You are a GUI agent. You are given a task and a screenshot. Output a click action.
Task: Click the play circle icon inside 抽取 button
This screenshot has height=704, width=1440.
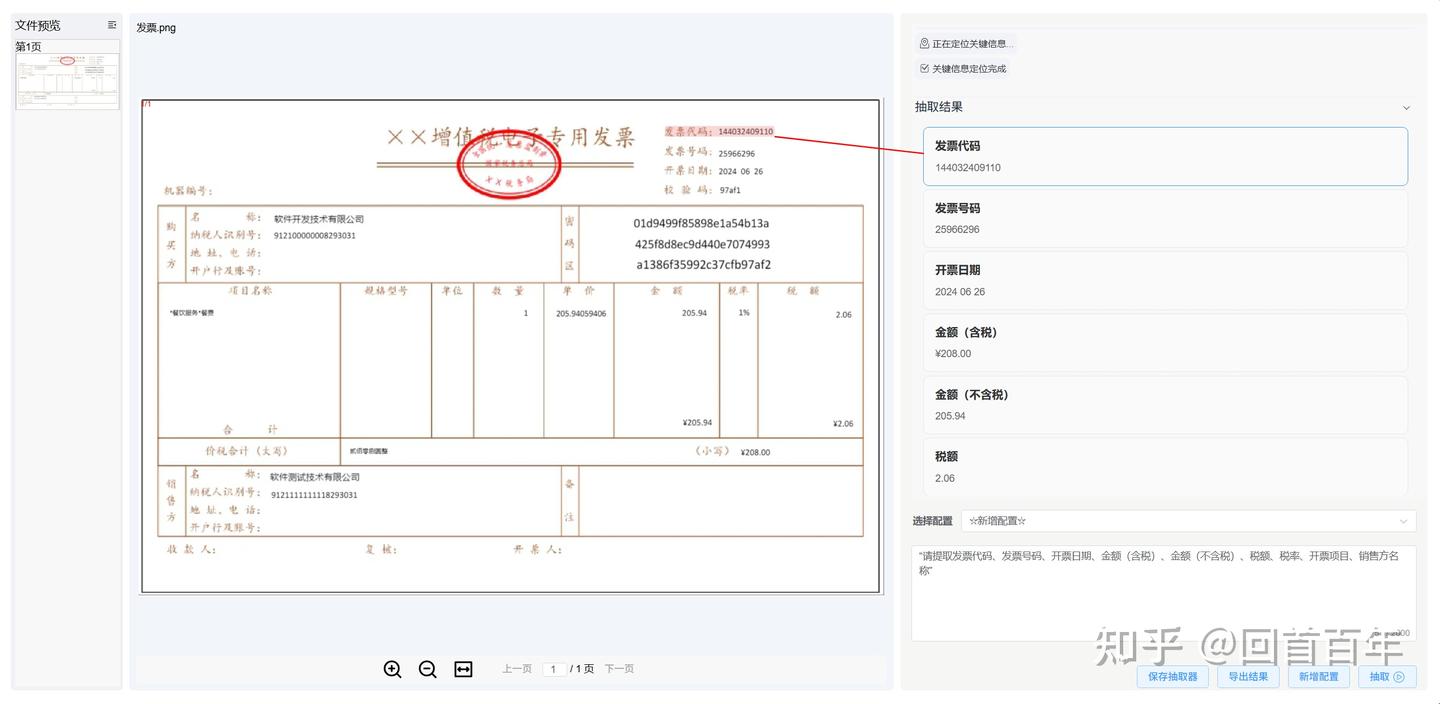point(1399,676)
